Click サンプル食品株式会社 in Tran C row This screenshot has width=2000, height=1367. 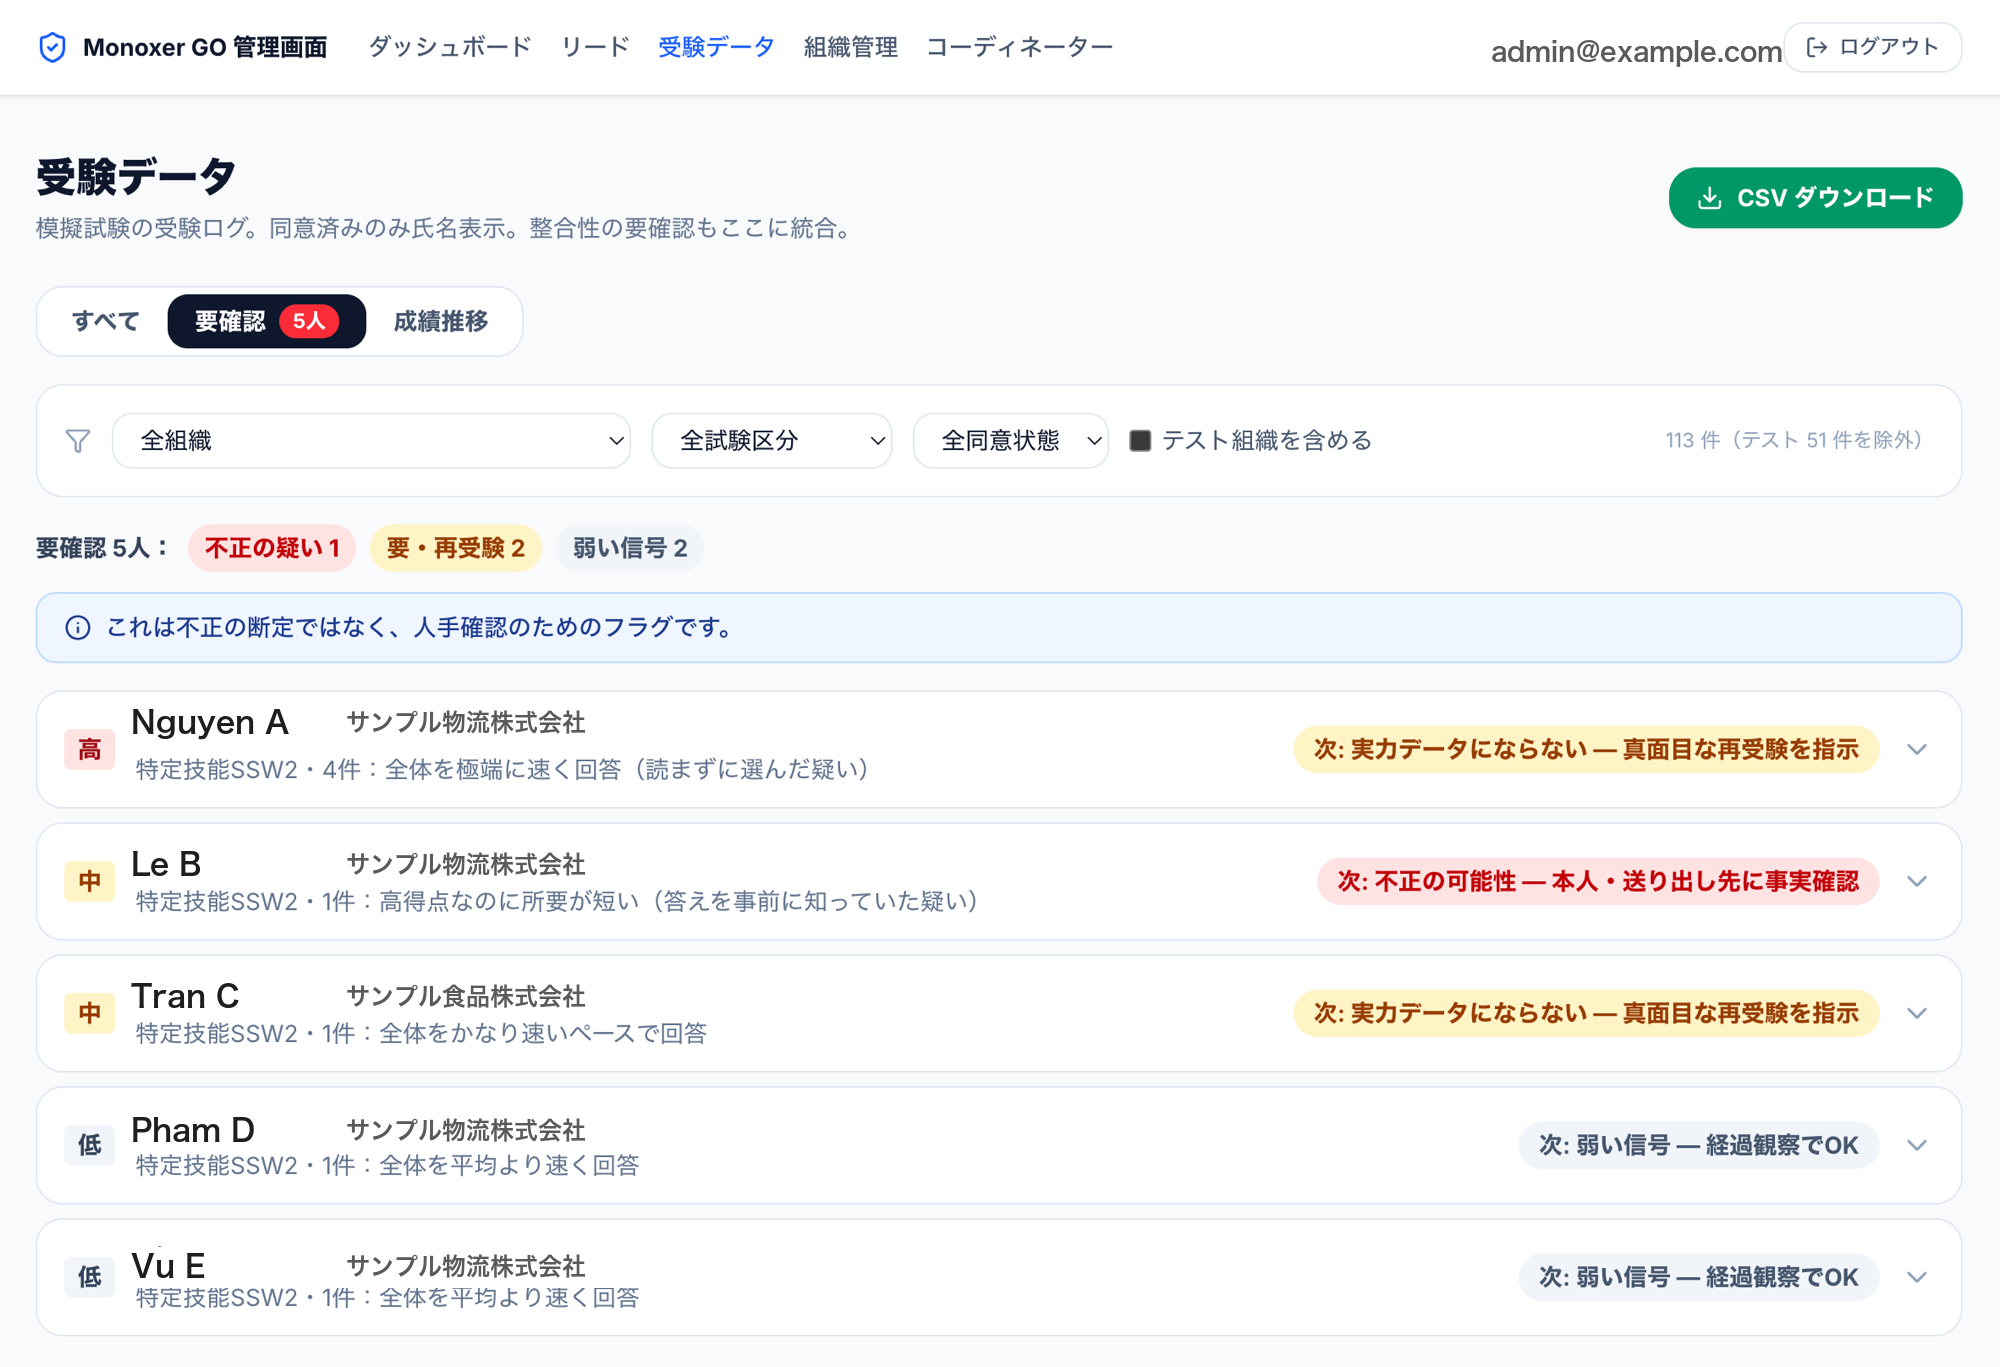pos(466,996)
